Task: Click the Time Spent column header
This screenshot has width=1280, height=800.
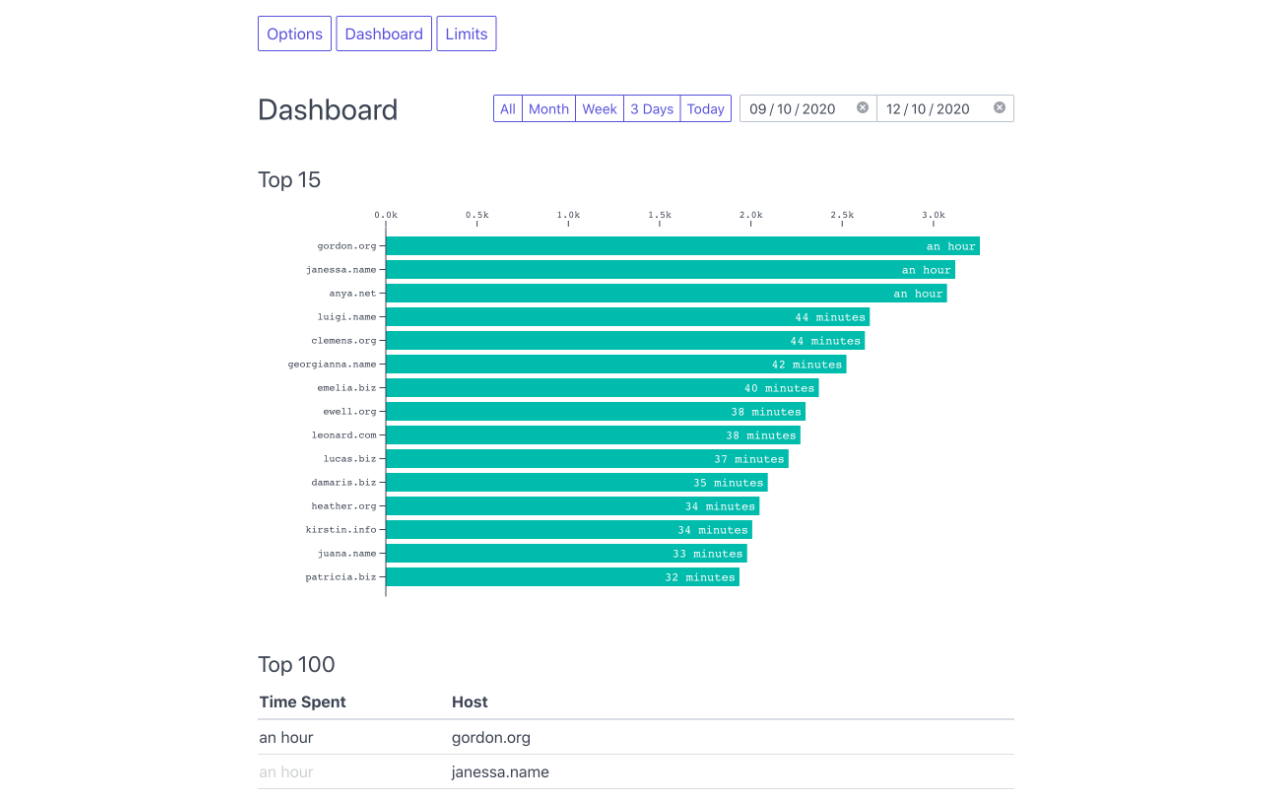Action: [x=302, y=702]
